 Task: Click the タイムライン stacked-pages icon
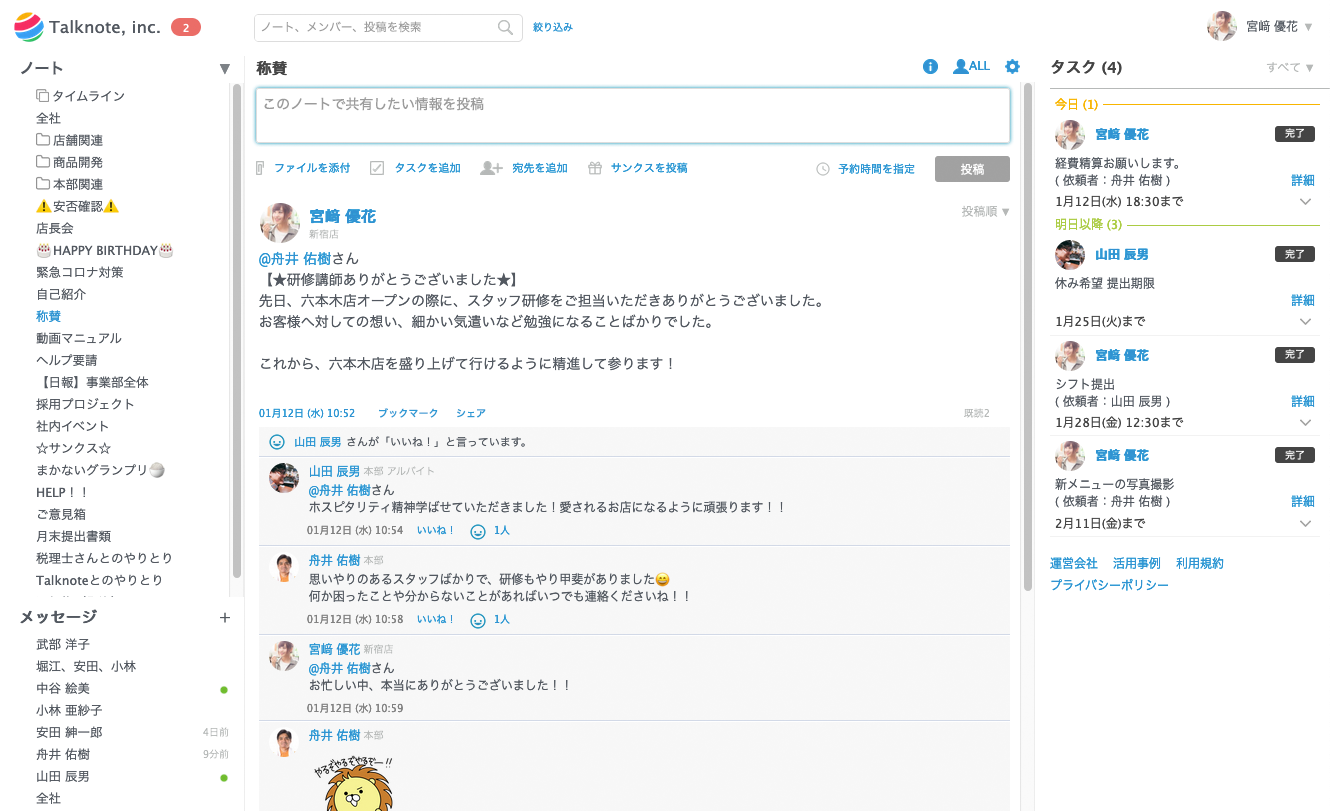42,96
